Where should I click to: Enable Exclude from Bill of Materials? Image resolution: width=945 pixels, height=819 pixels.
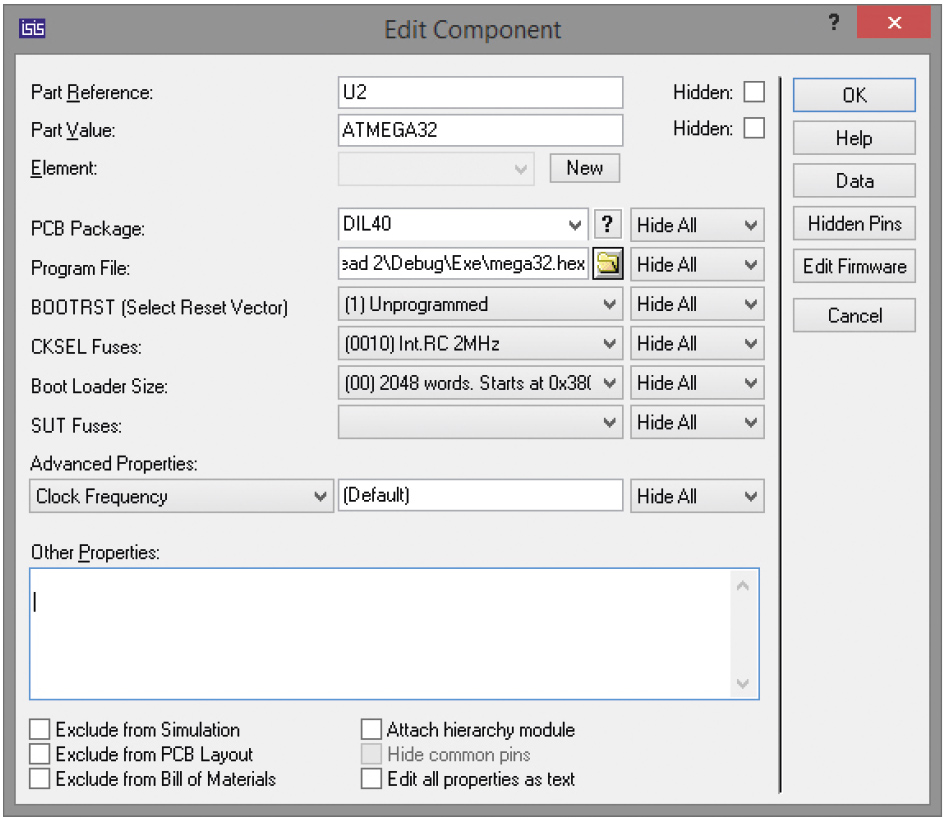(x=40, y=779)
